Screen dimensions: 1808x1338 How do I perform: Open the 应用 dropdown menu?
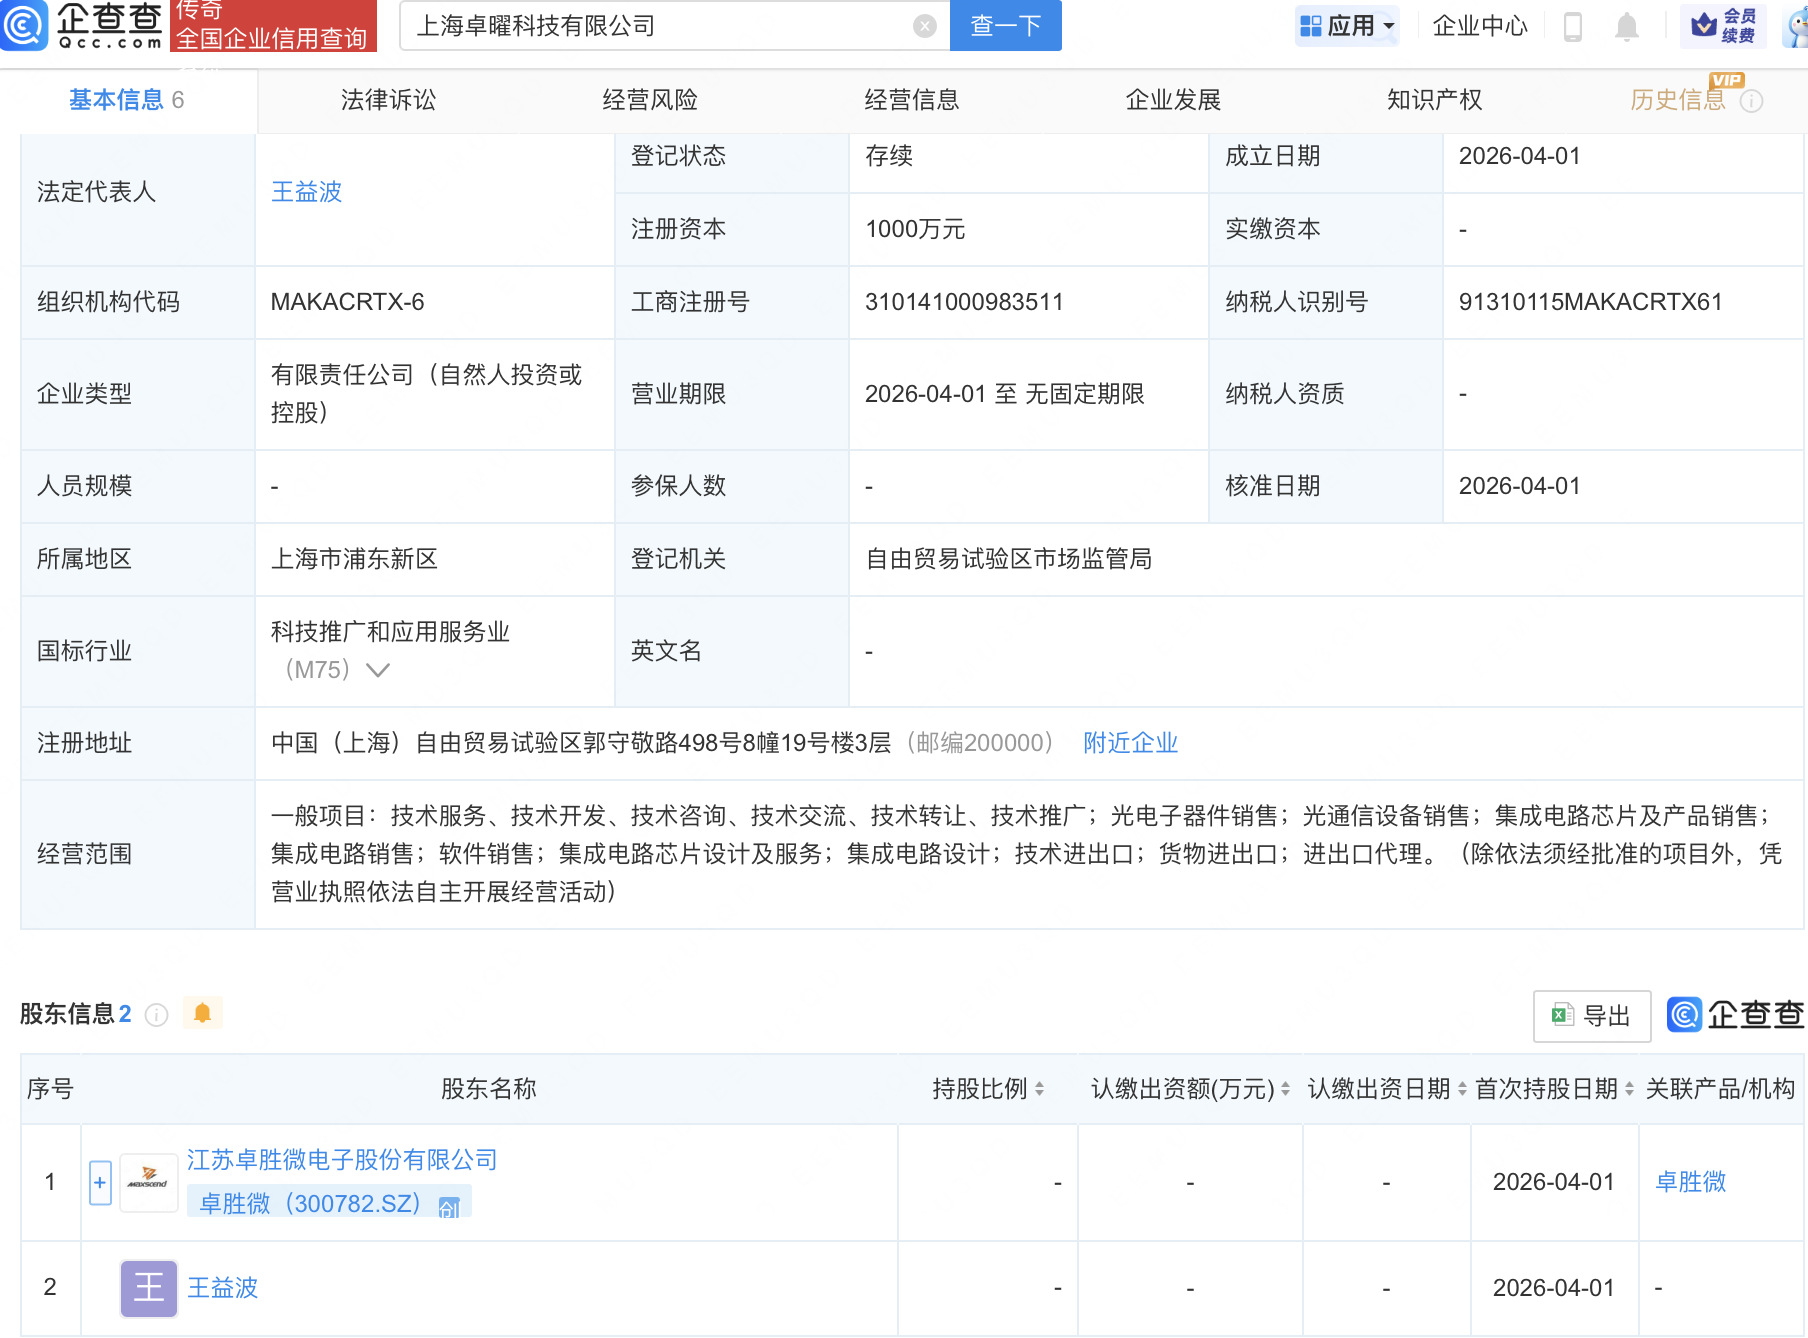(x=1347, y=26)
